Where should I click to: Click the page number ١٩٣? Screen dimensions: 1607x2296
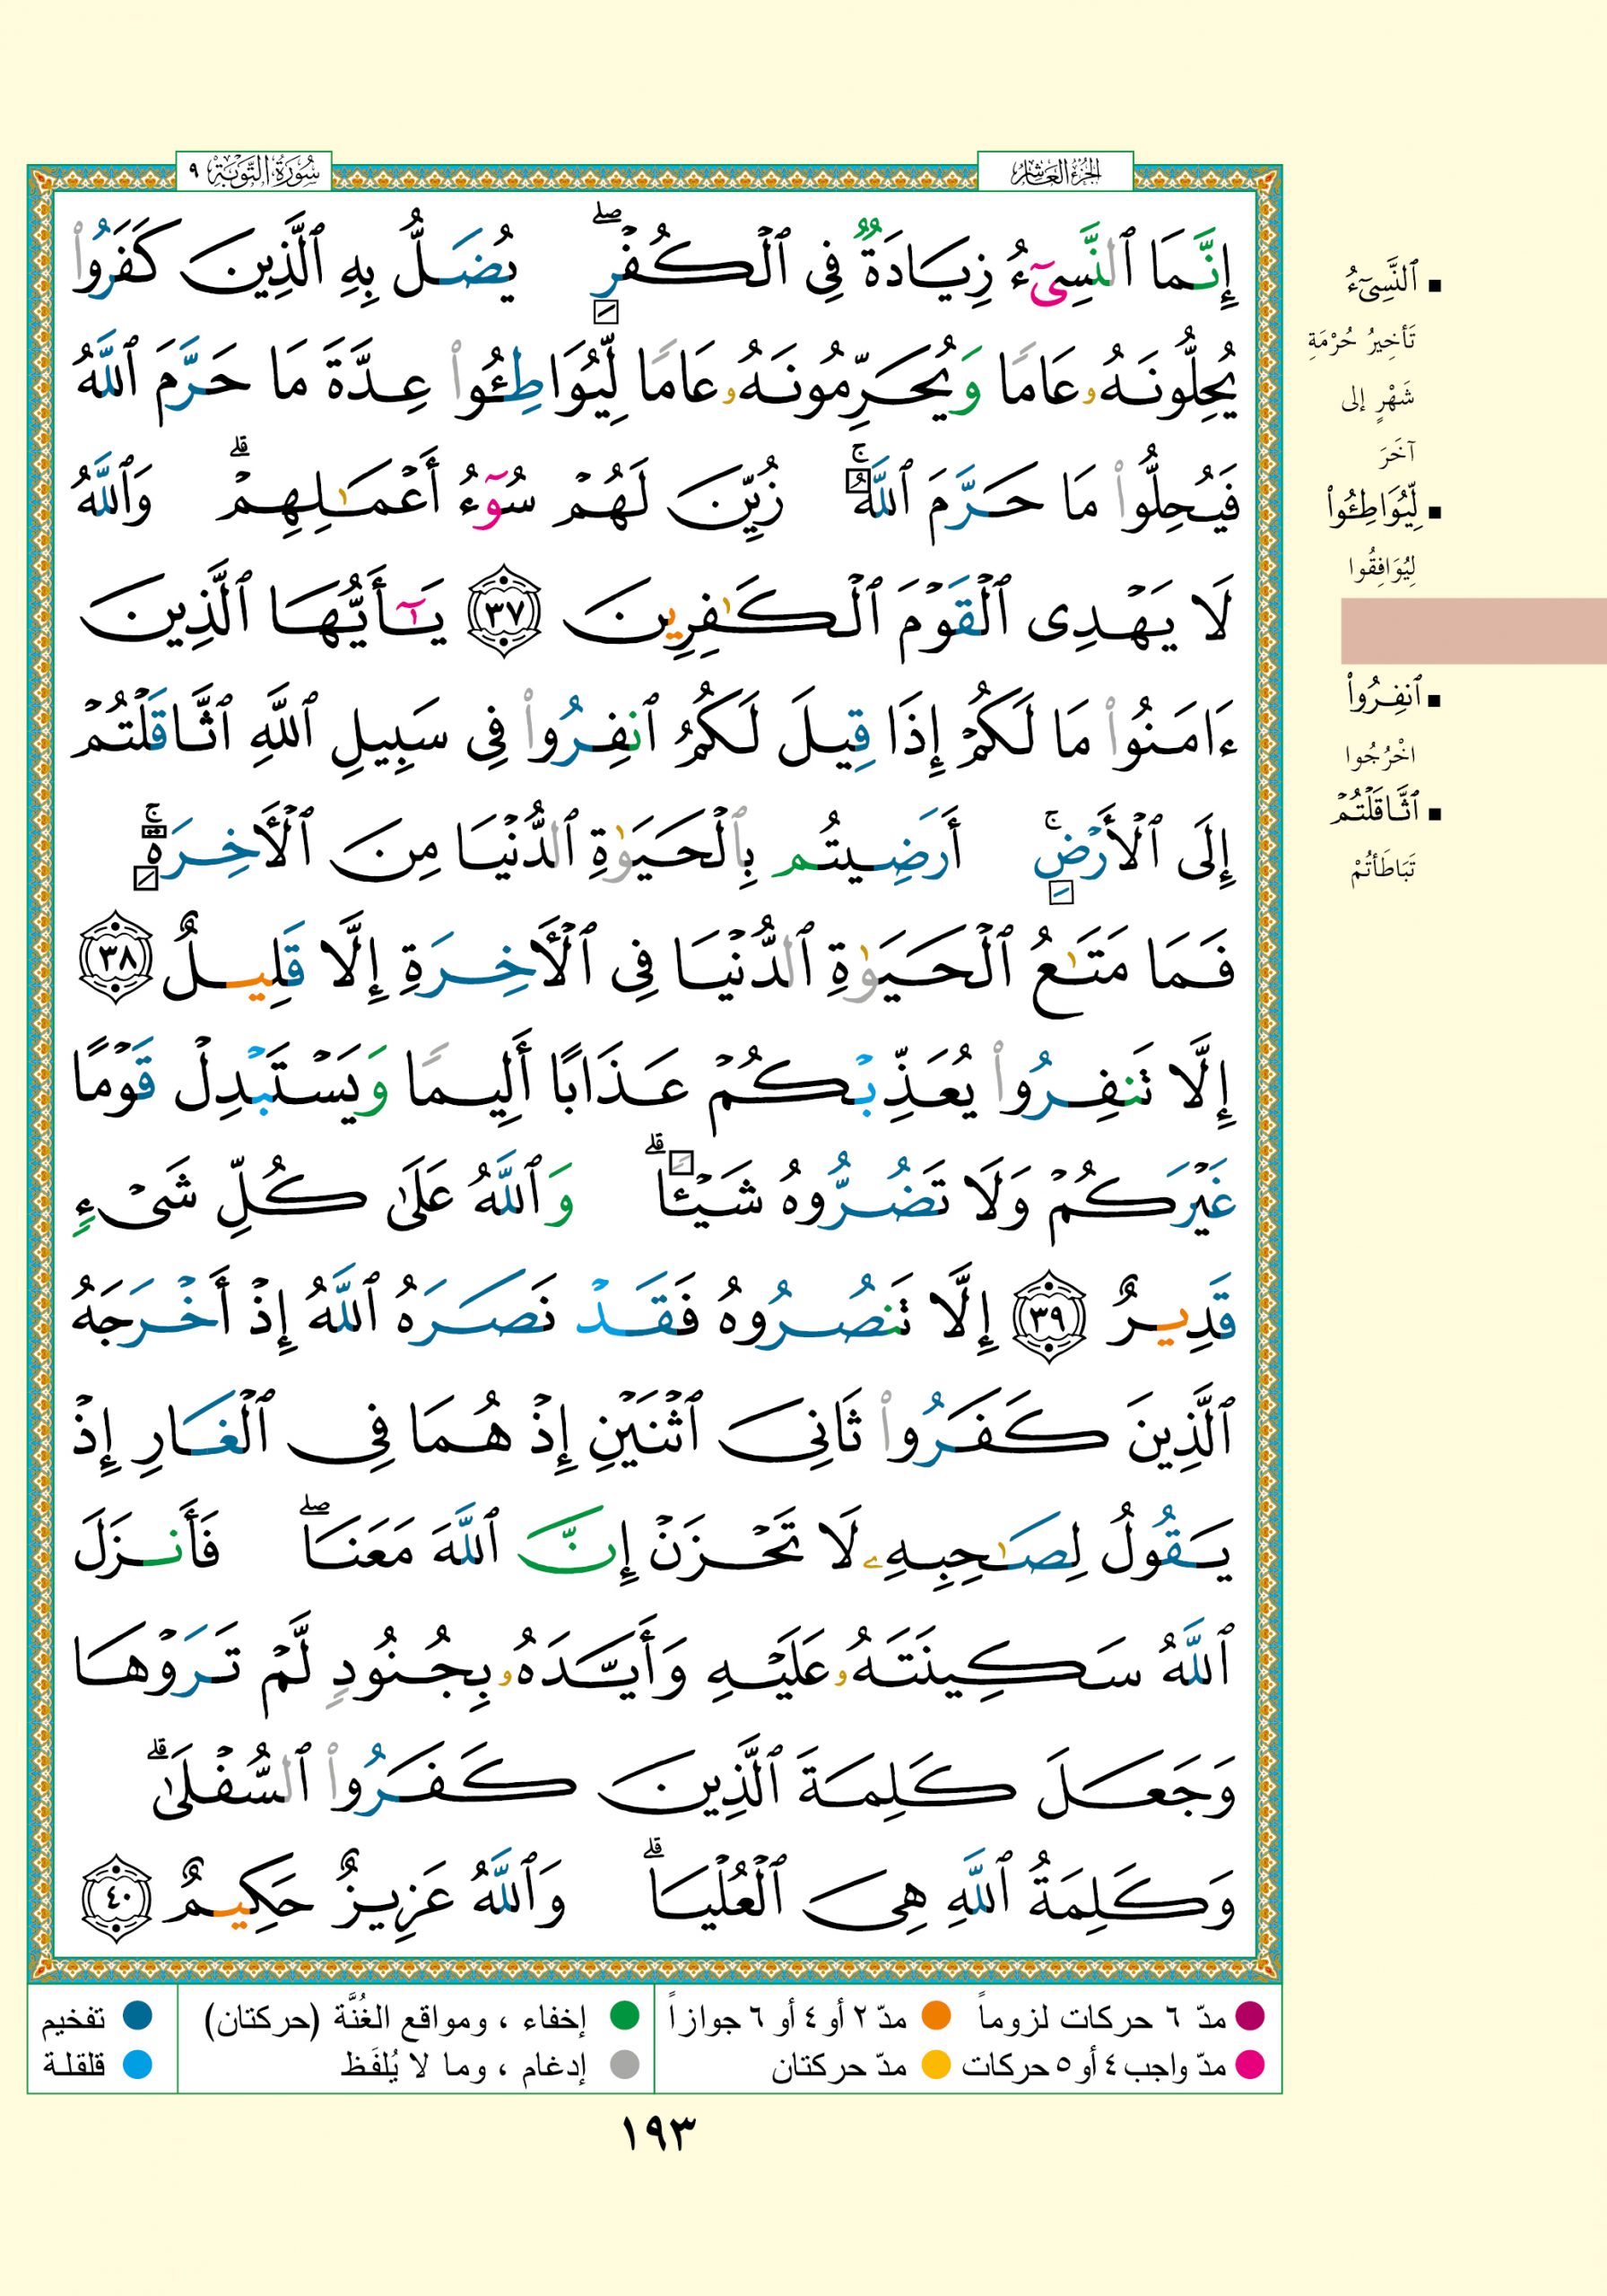pyautogui.click(x=657, y=2133)
